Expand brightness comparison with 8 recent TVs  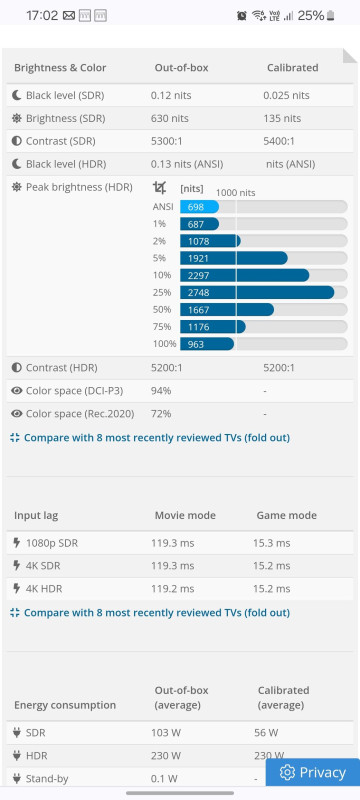[x=150, y=438]
